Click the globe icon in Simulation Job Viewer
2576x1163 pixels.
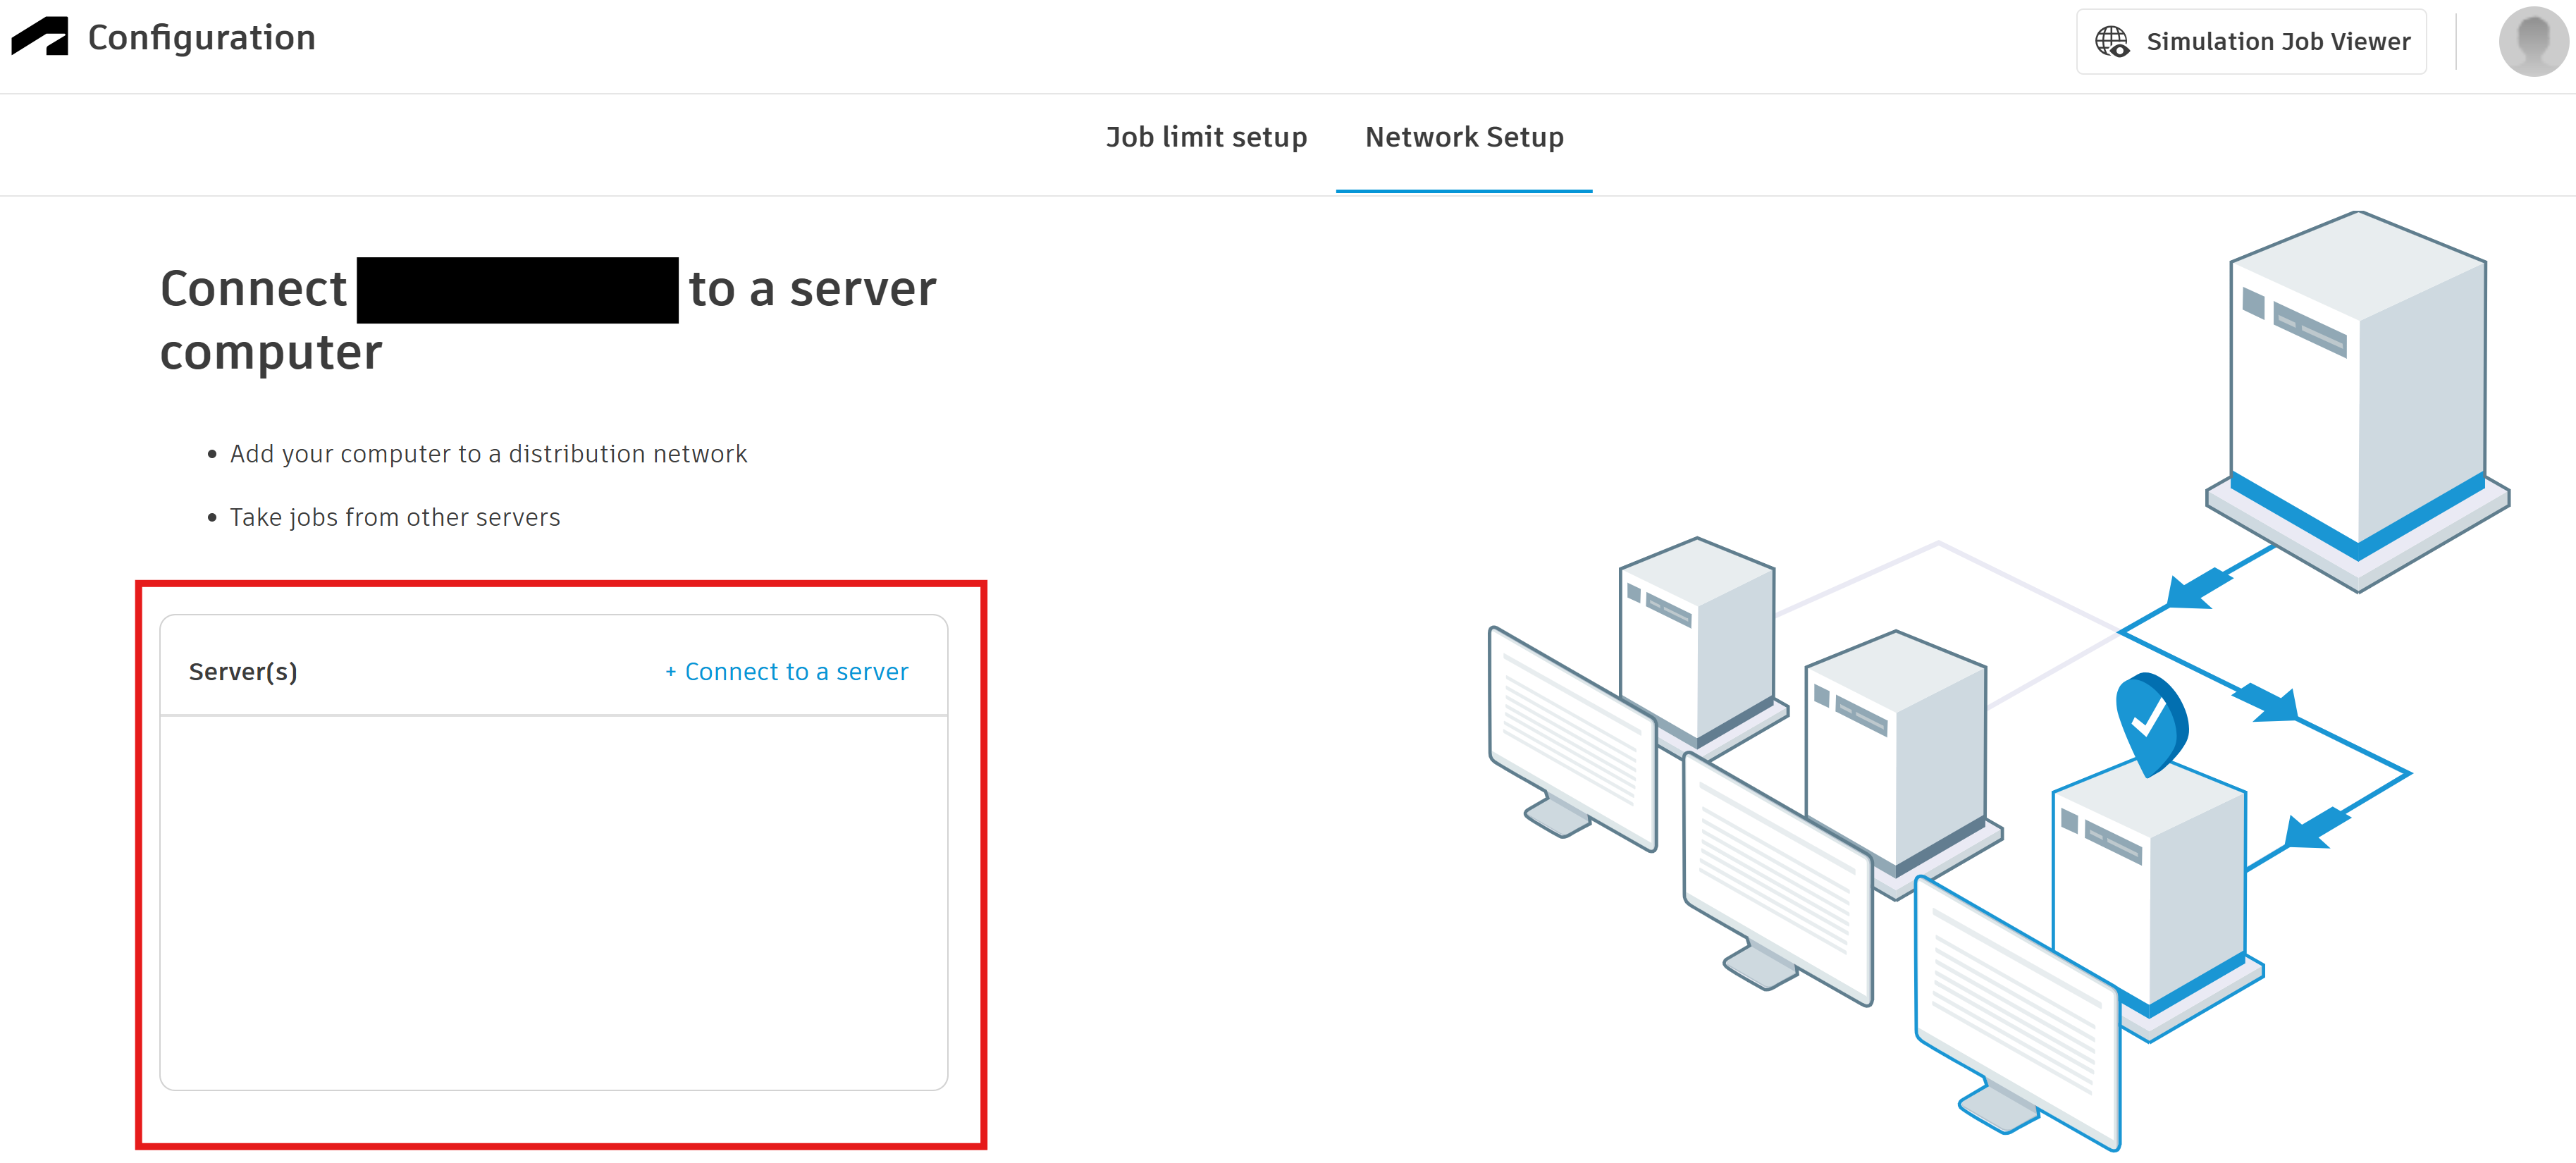2112,42
